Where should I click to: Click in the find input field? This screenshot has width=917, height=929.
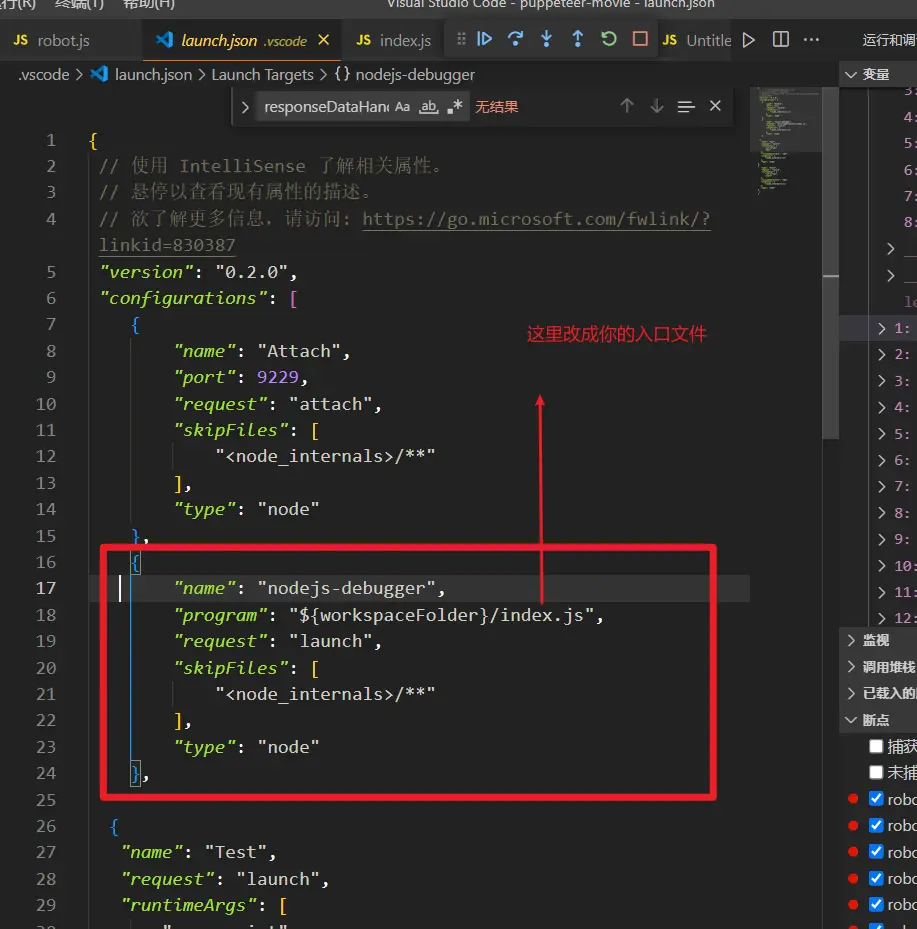(x=325, y=106)
